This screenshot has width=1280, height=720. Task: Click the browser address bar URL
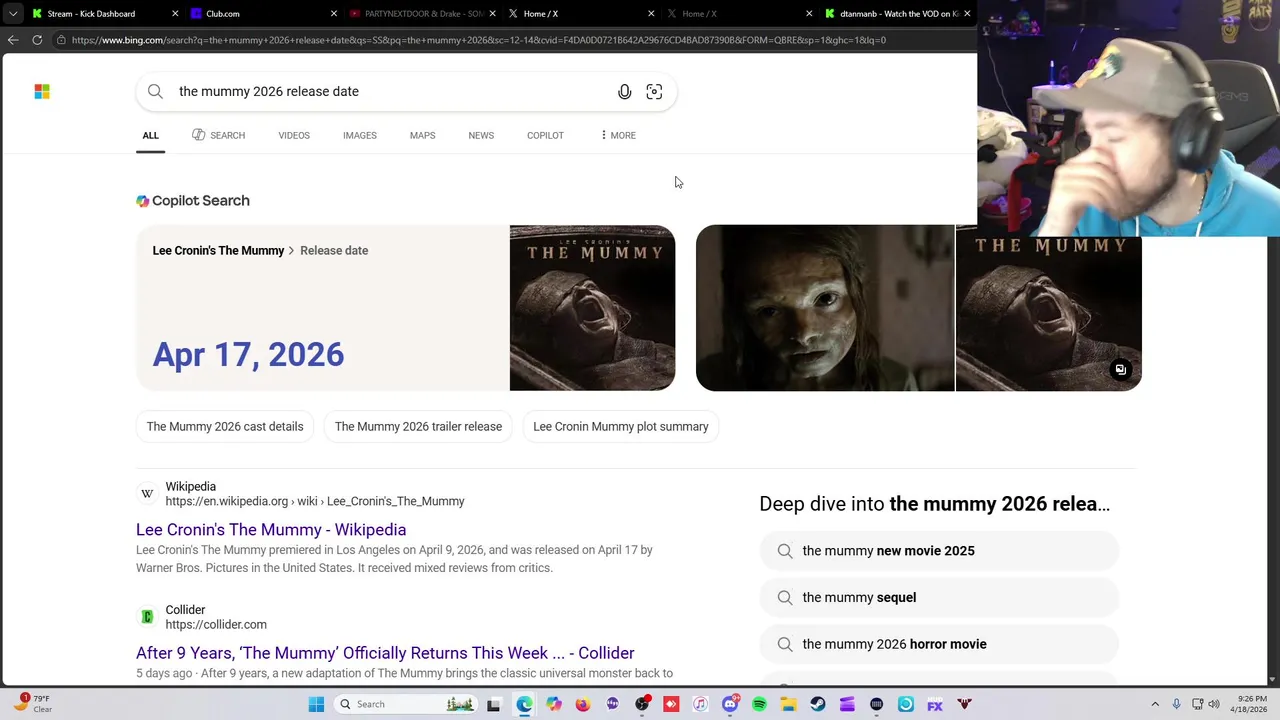[x=478, y=40]
